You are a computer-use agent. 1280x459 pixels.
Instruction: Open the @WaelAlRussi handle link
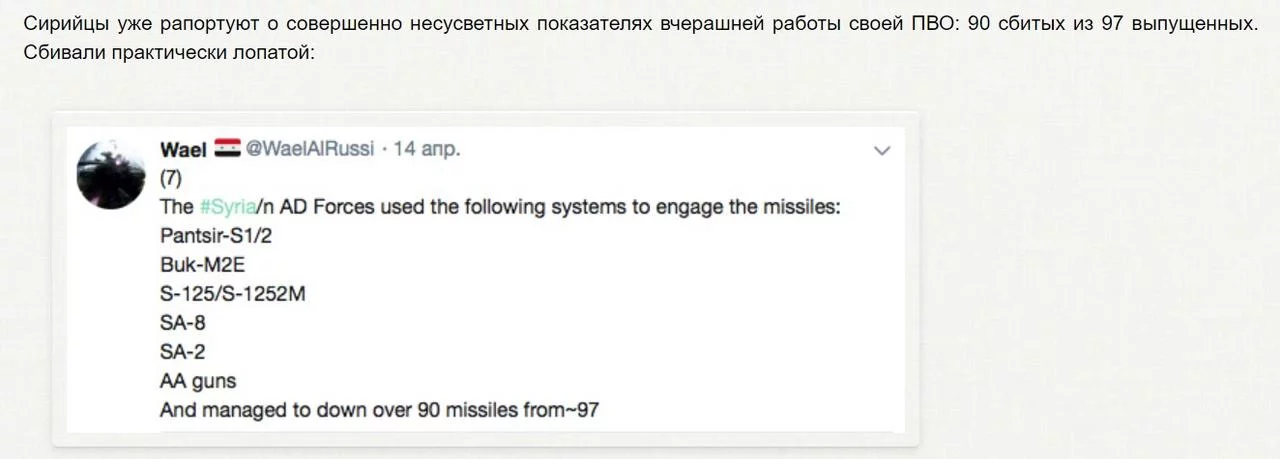pyautogui.click(x=310, y=149)
